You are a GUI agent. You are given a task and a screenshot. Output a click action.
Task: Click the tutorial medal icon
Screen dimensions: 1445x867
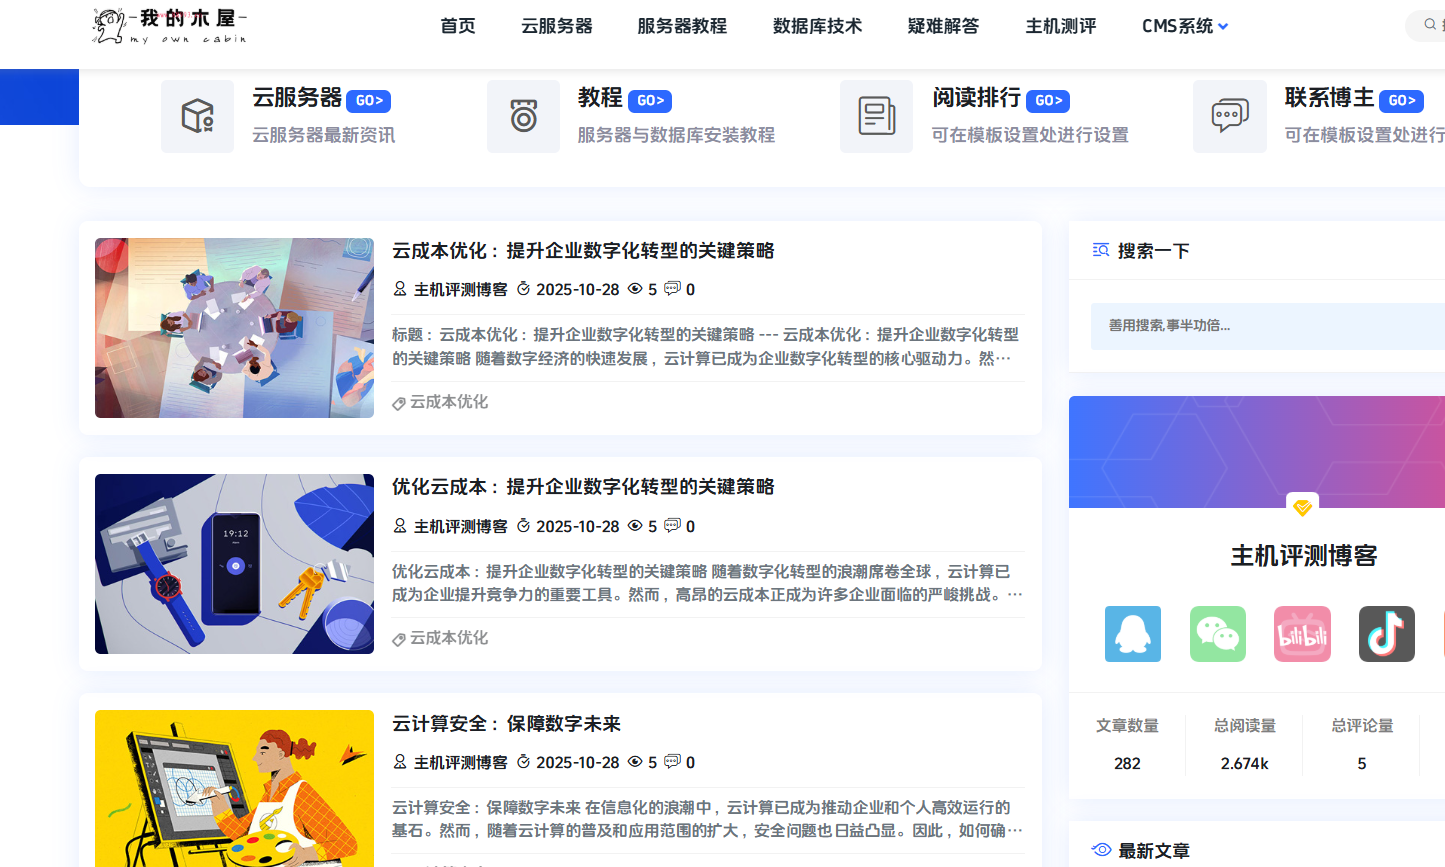(523, 117)
